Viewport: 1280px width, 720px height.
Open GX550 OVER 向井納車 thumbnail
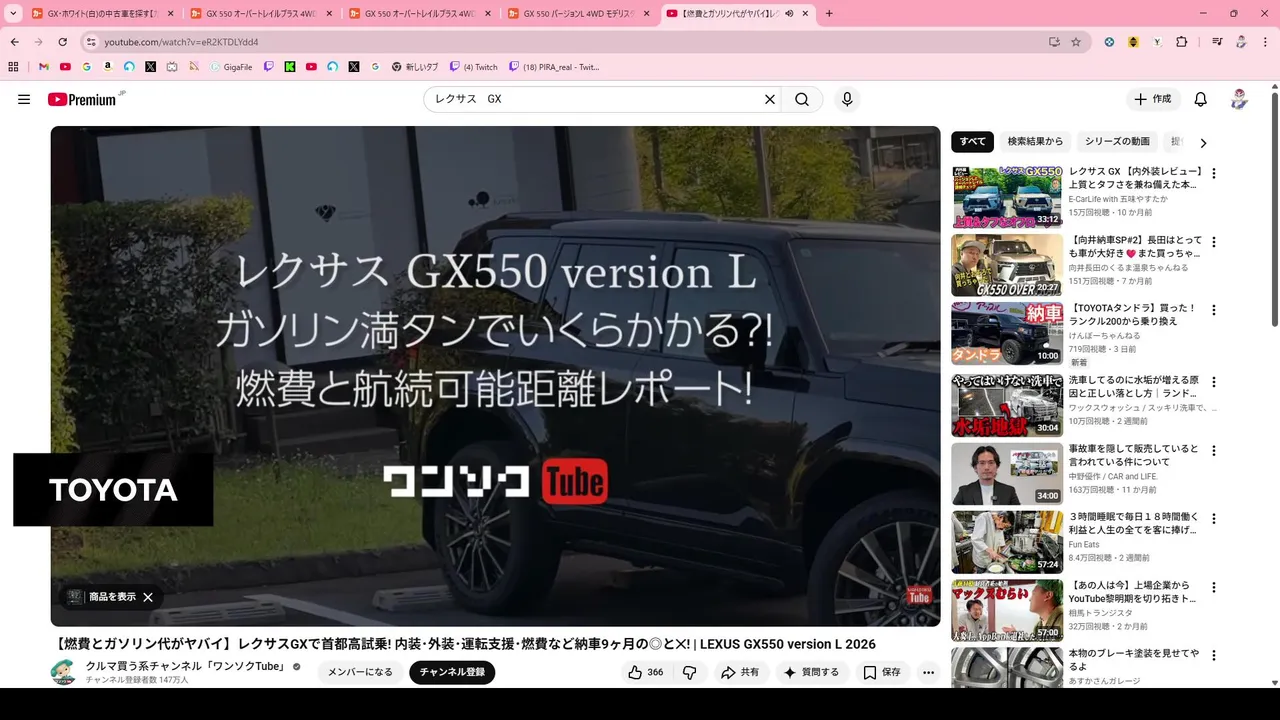pos(1007,266)
